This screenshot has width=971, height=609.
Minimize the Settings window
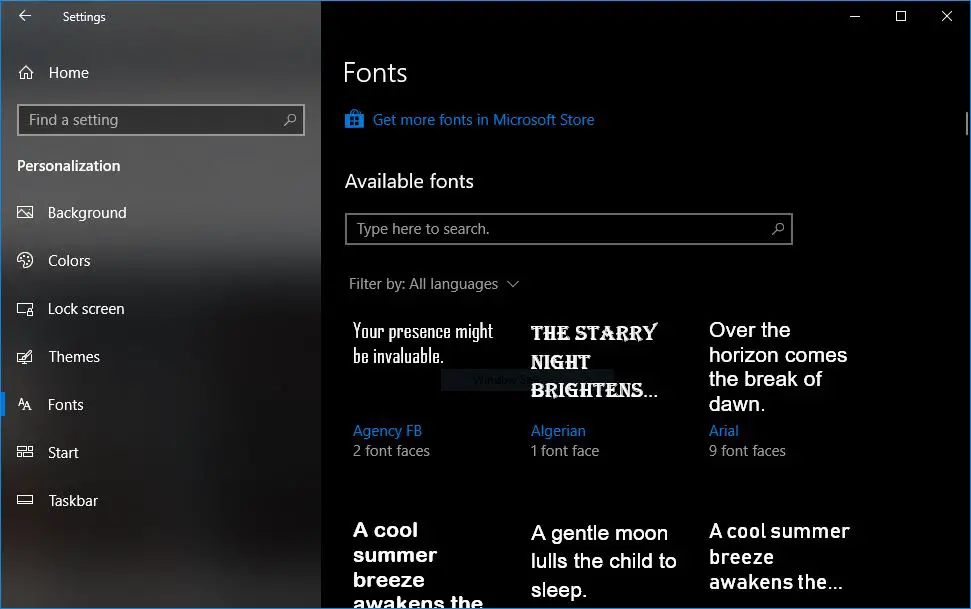tap(855, 16)
